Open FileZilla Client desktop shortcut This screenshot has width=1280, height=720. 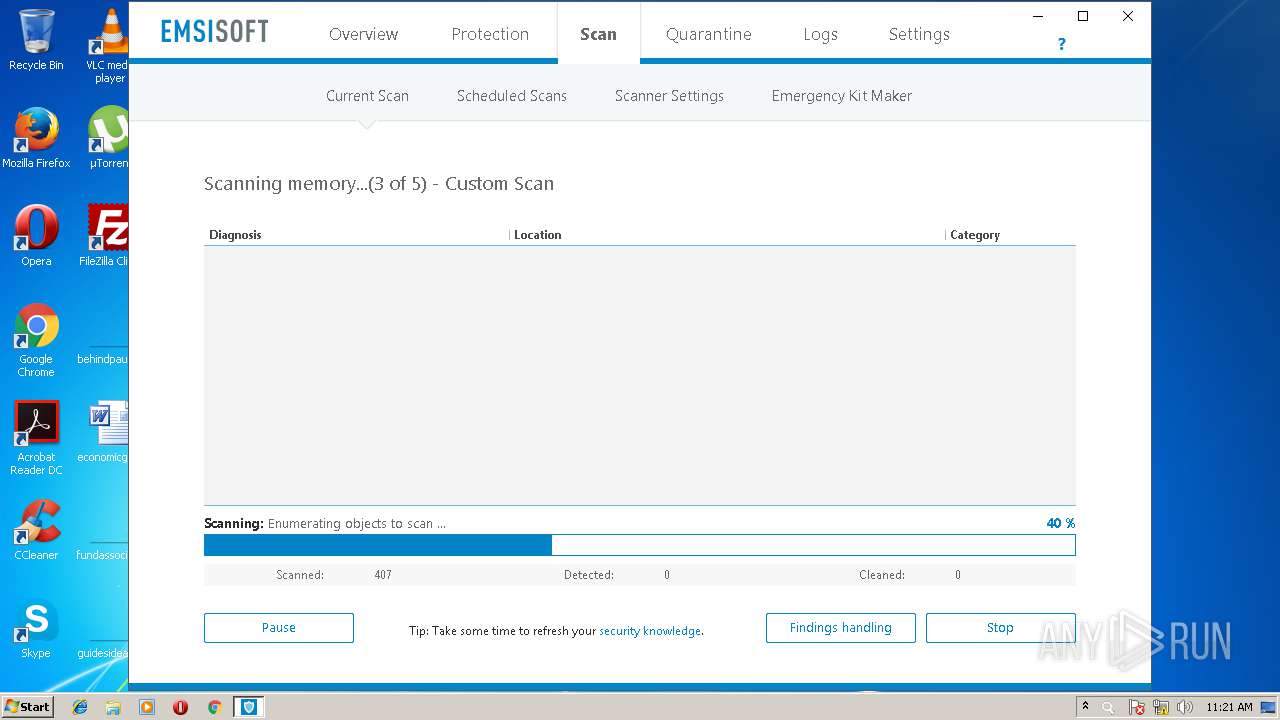pos(105,236)
